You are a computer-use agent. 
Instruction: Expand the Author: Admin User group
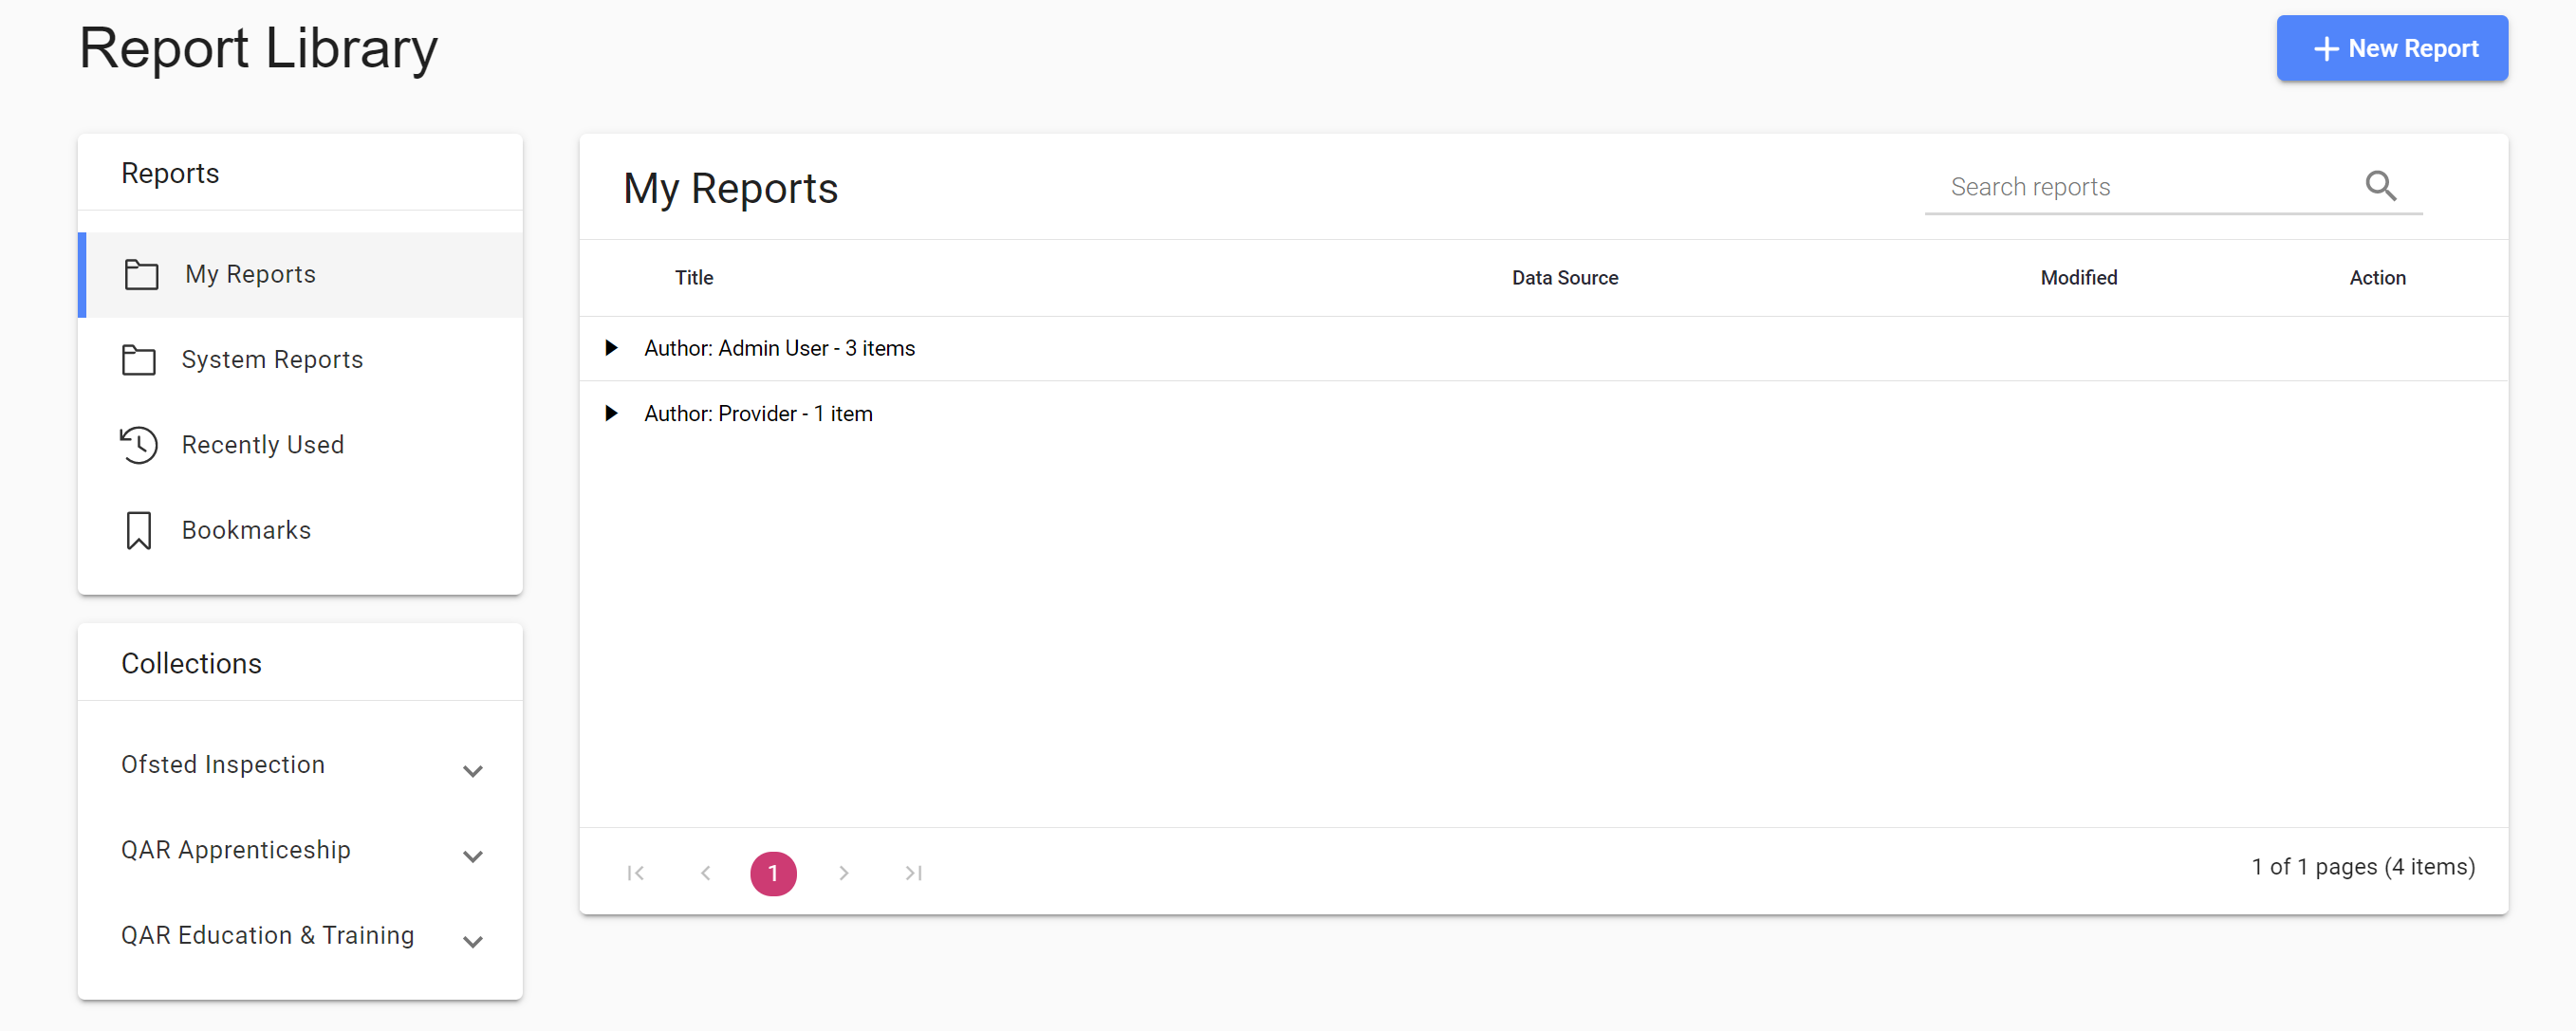(611, 348)
